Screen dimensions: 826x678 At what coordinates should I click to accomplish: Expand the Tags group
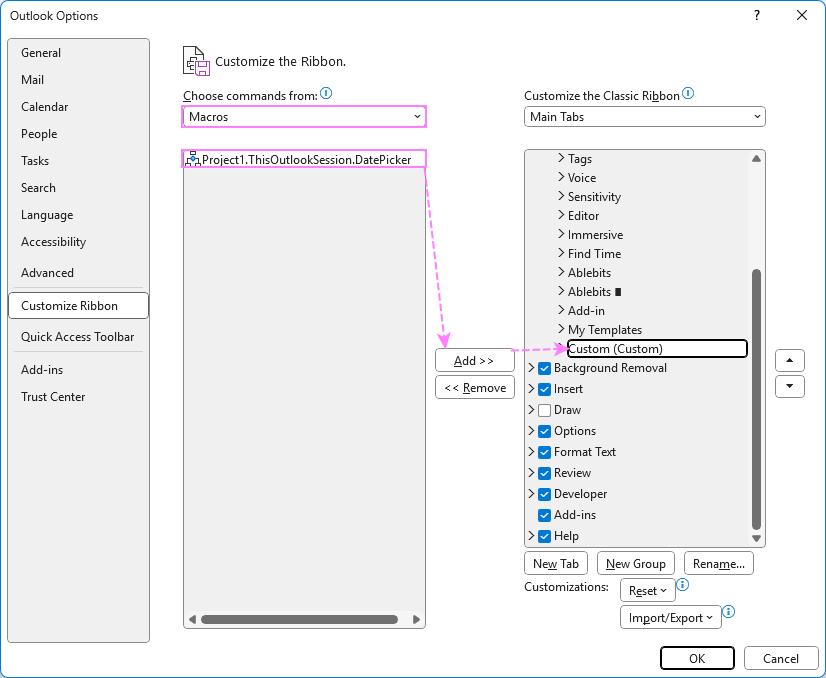(561, 158)
